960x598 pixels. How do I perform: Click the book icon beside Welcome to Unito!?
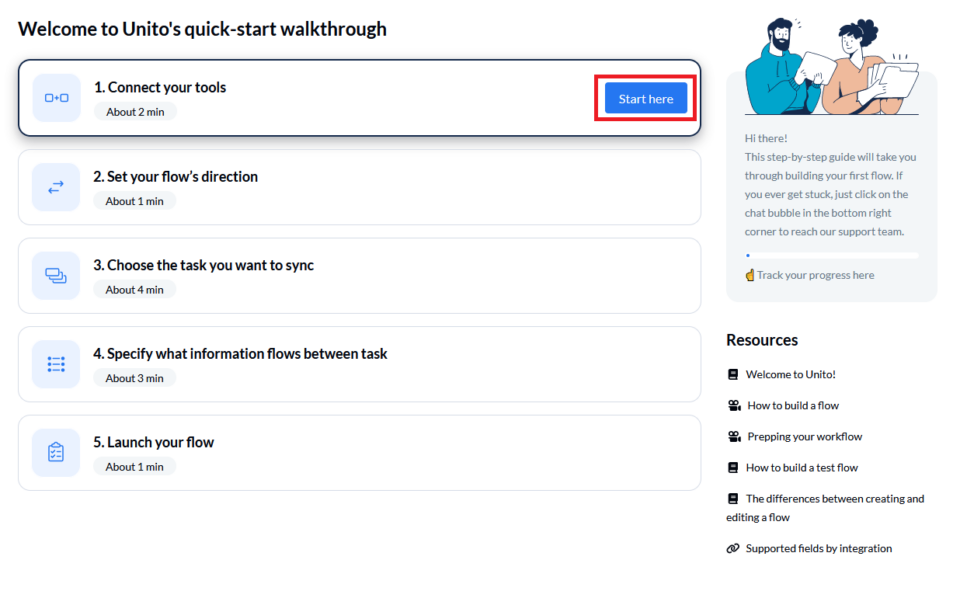tap(733, 375)
